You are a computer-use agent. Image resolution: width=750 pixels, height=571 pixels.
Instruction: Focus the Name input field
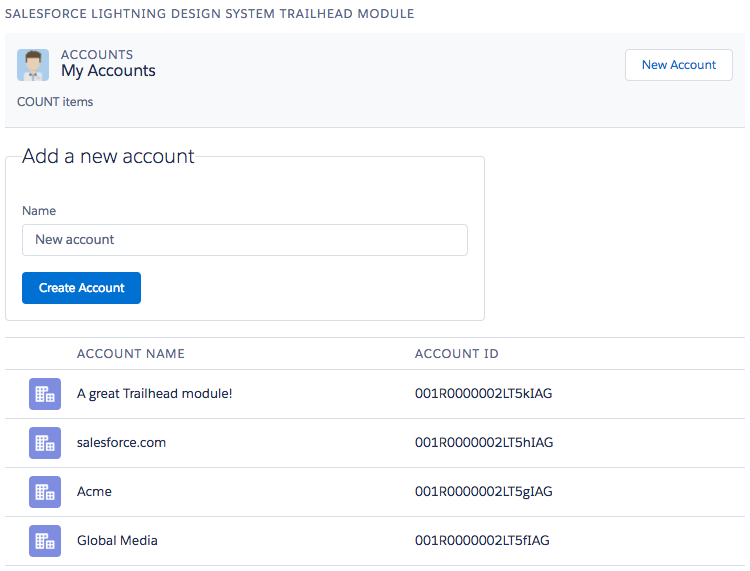click(x=245, y=240)
